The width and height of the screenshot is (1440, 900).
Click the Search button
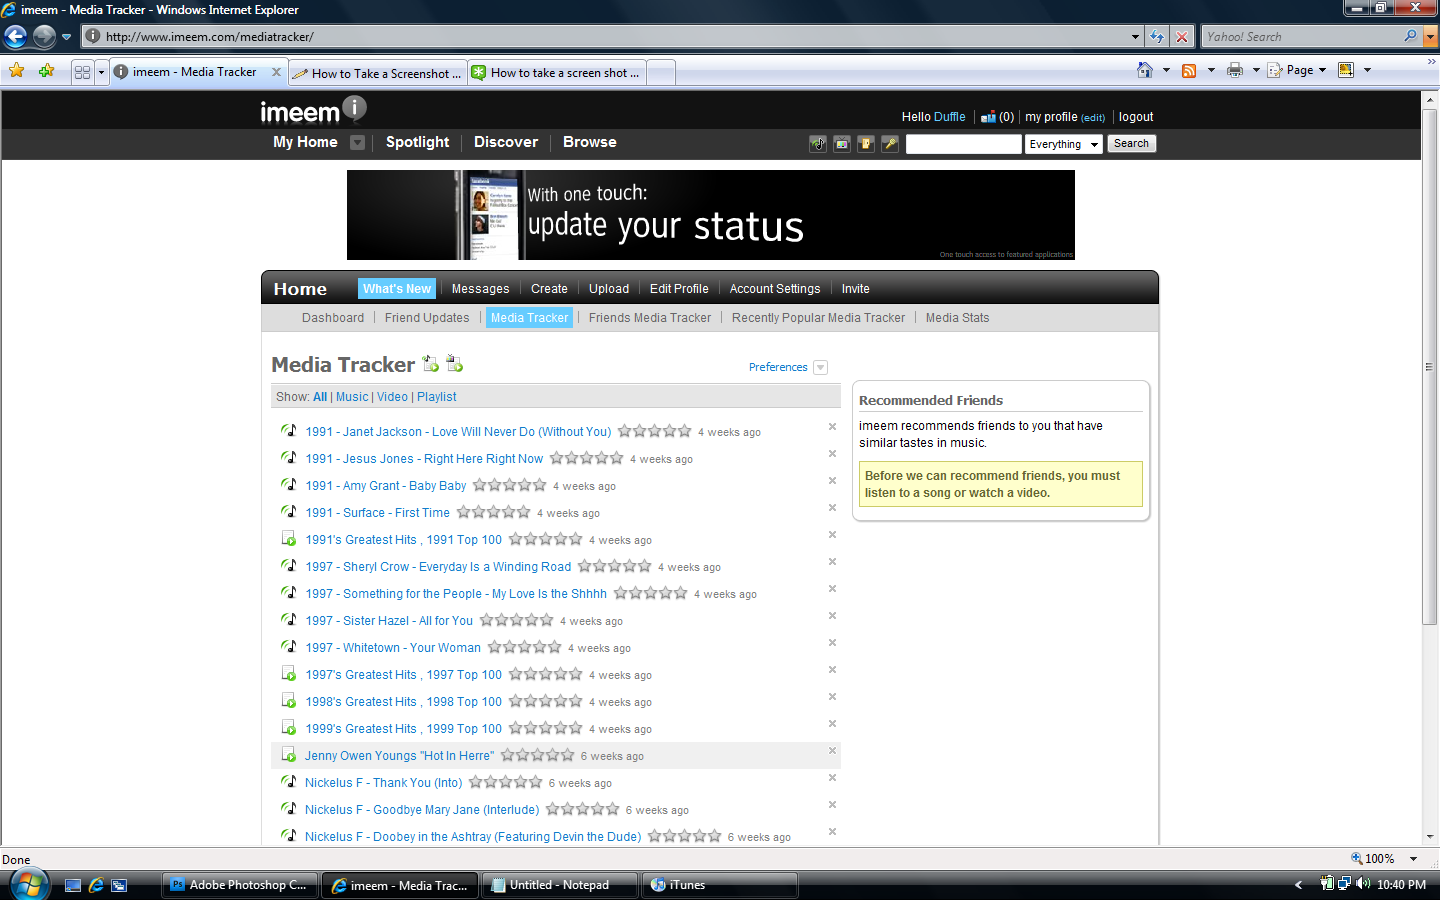[x=1131, y=144]
